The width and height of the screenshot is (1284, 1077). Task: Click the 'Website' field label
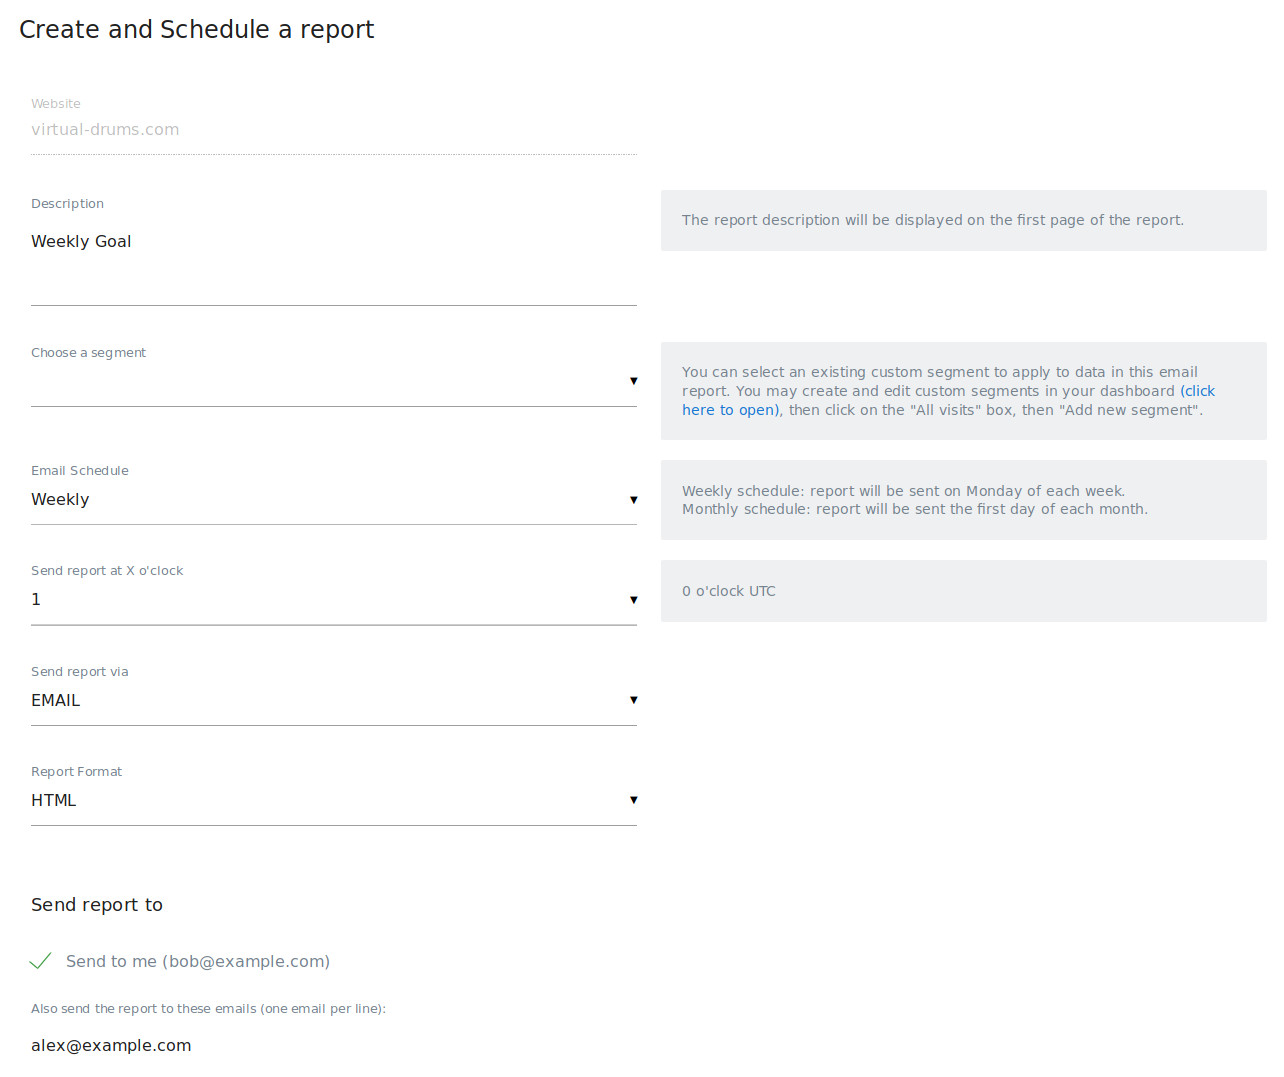pos(56,104)
